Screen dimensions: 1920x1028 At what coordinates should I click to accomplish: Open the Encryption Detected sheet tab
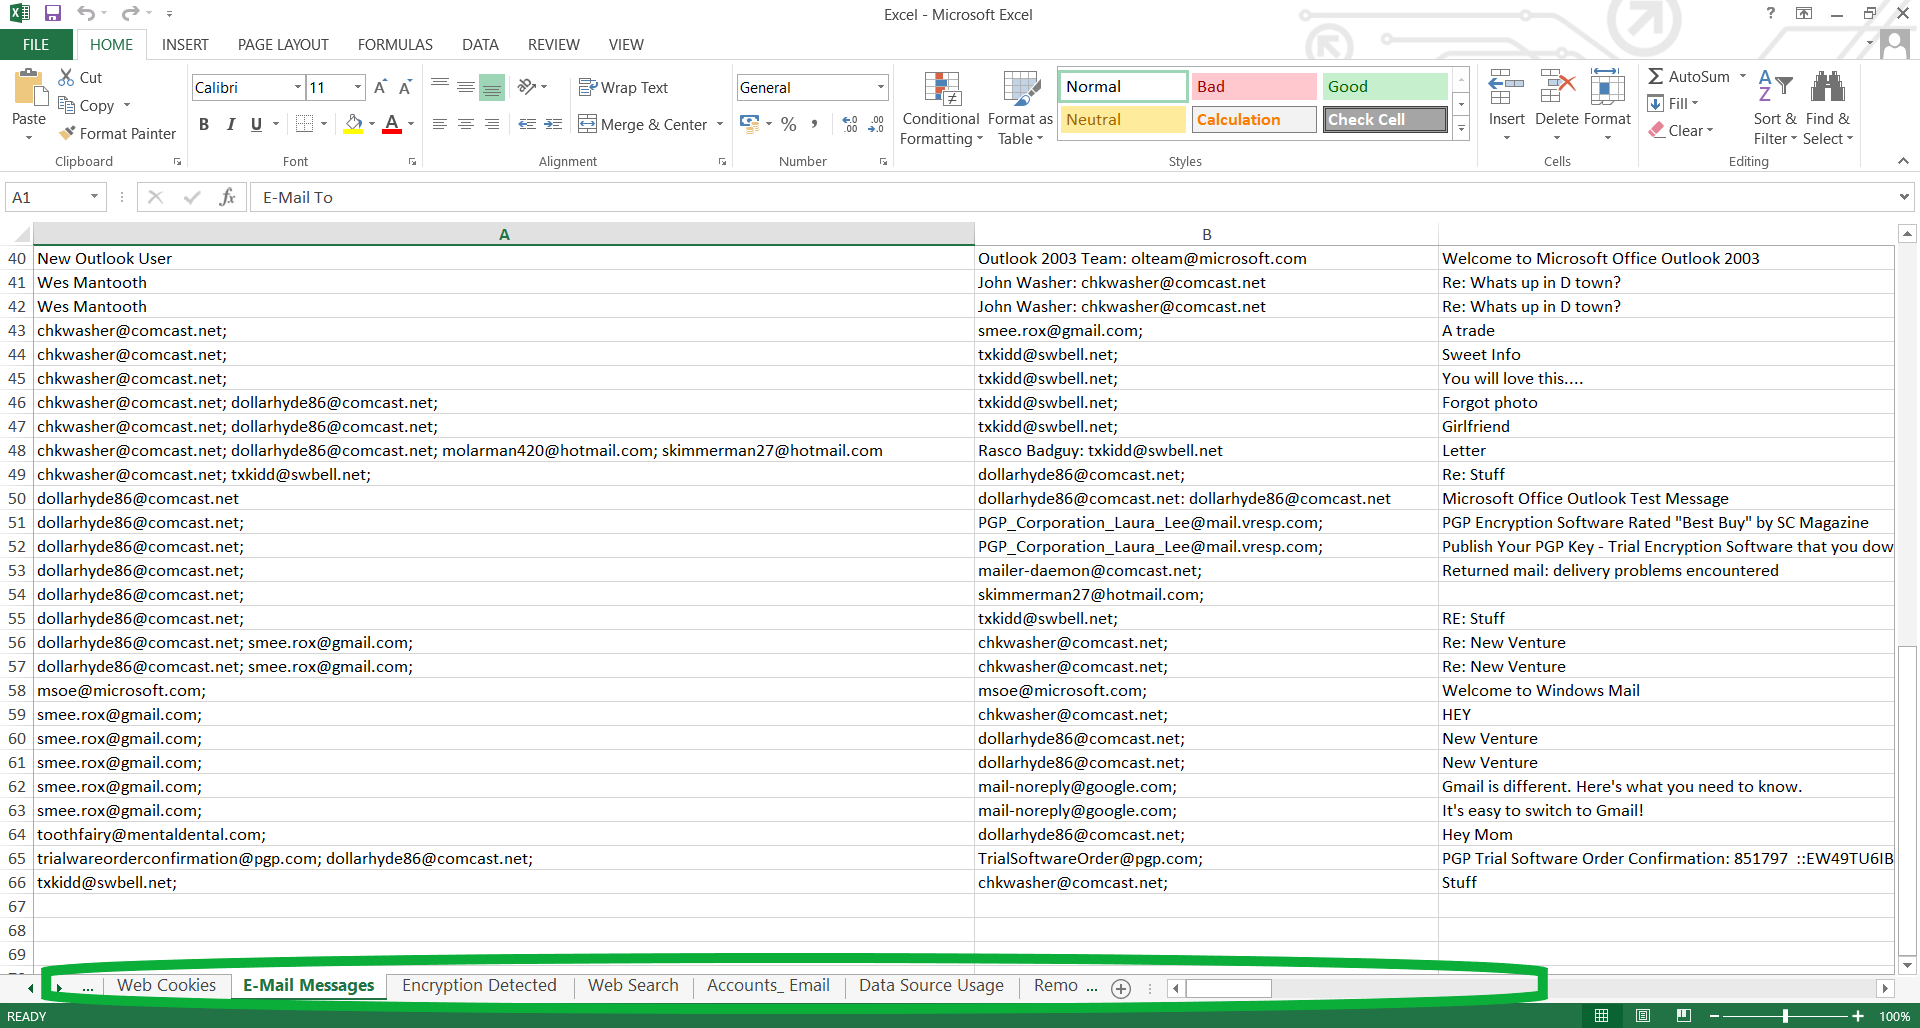click(x=479, y=985)
